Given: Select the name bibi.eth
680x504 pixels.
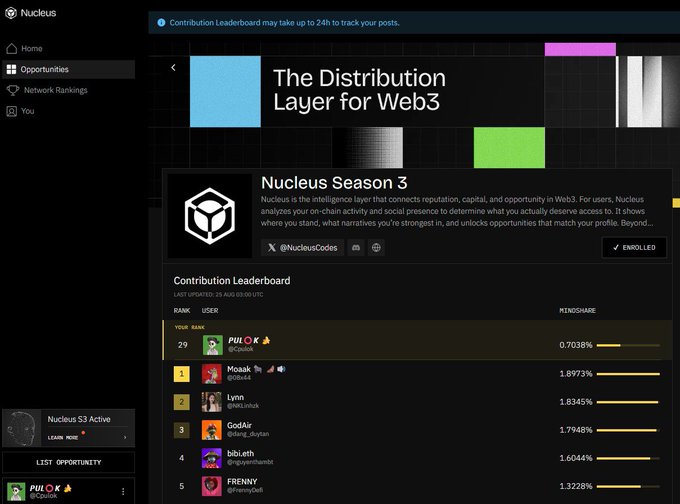Looking at the screenshot, I should pyautogui.click(x=240, y=454).
